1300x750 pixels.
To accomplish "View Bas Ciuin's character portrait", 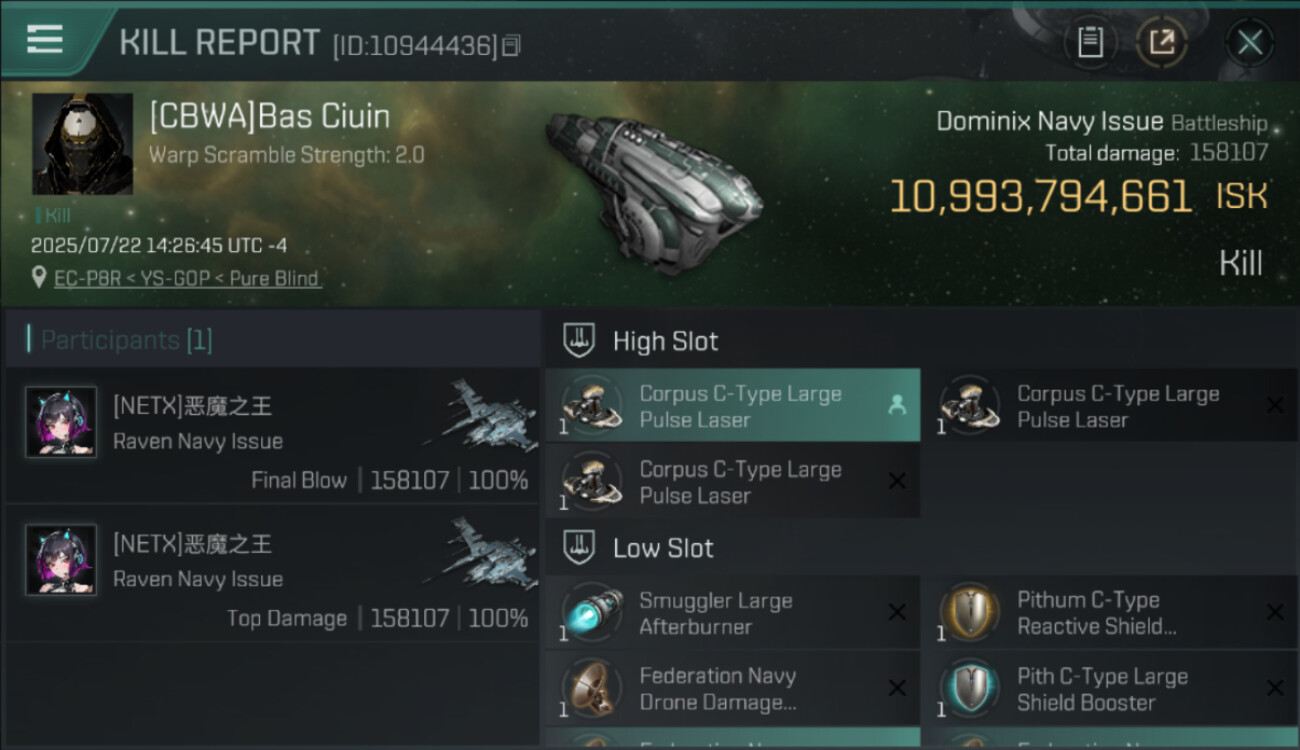I will [82, 144].
